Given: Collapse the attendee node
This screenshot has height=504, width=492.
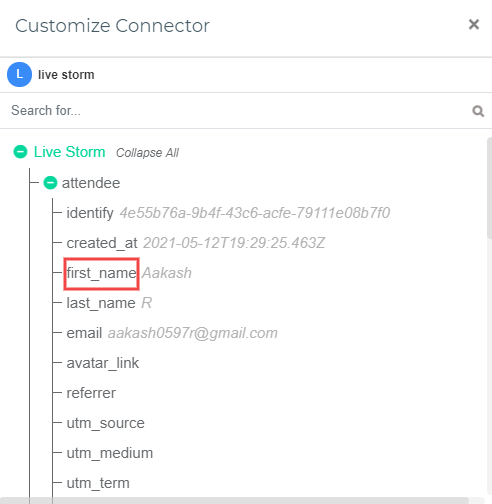Looking at the screenshot, I should coord(50,183).
